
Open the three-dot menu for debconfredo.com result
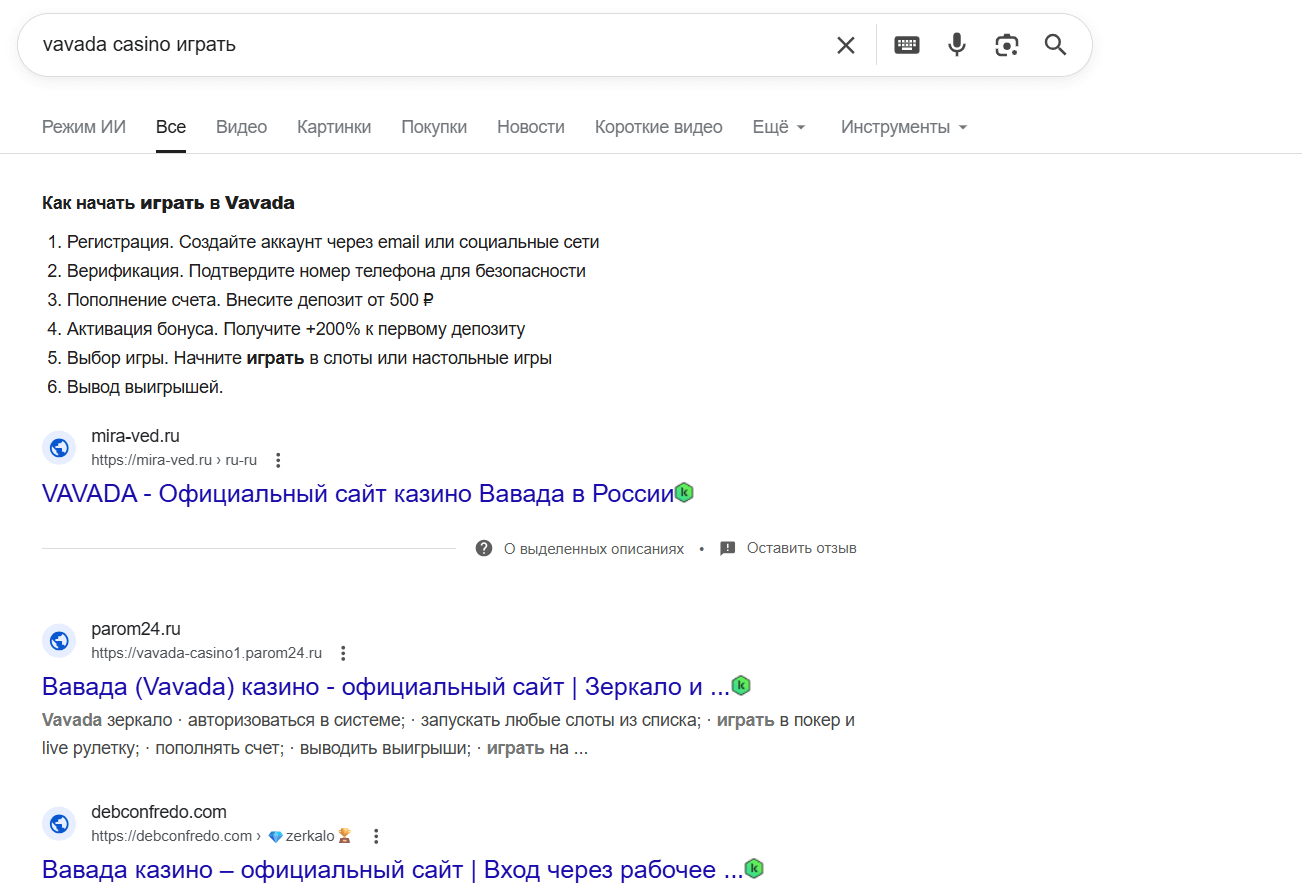[376, 835]
